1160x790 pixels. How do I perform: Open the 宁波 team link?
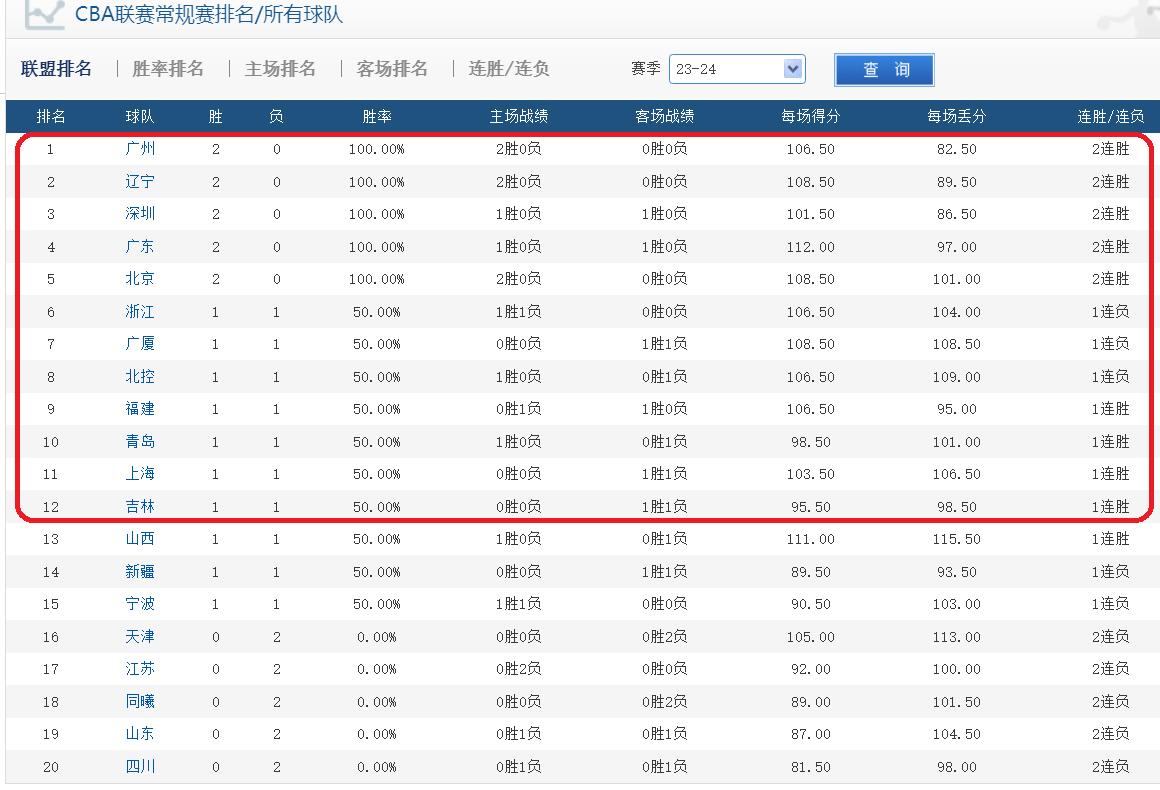point(140,604)
